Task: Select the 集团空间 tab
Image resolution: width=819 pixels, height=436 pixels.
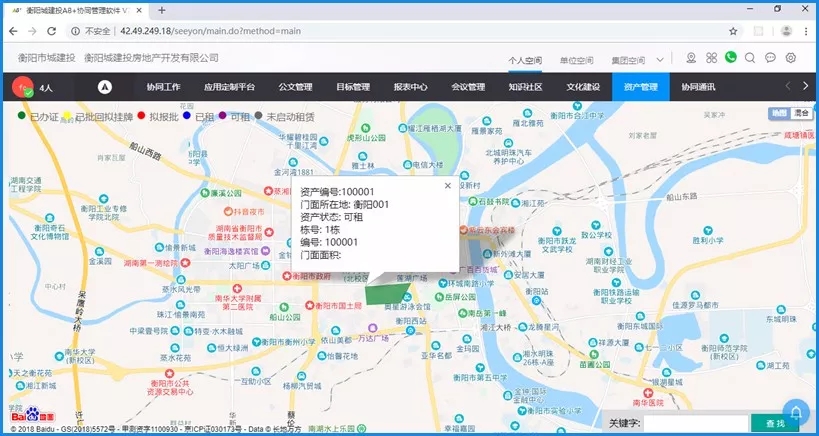Action: (x=628, y=60)
